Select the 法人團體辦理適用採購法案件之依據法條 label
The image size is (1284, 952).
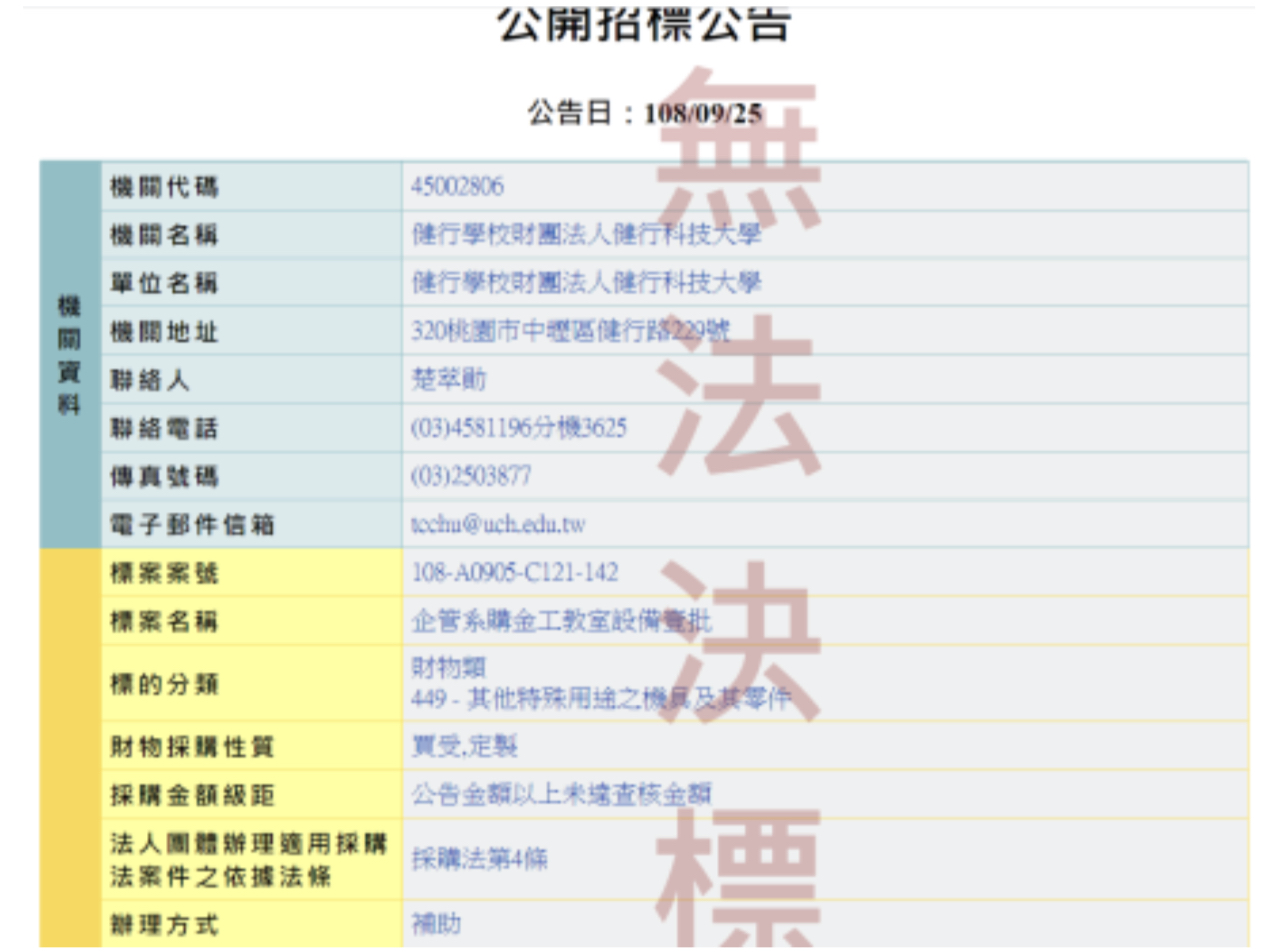pos(249,860)
